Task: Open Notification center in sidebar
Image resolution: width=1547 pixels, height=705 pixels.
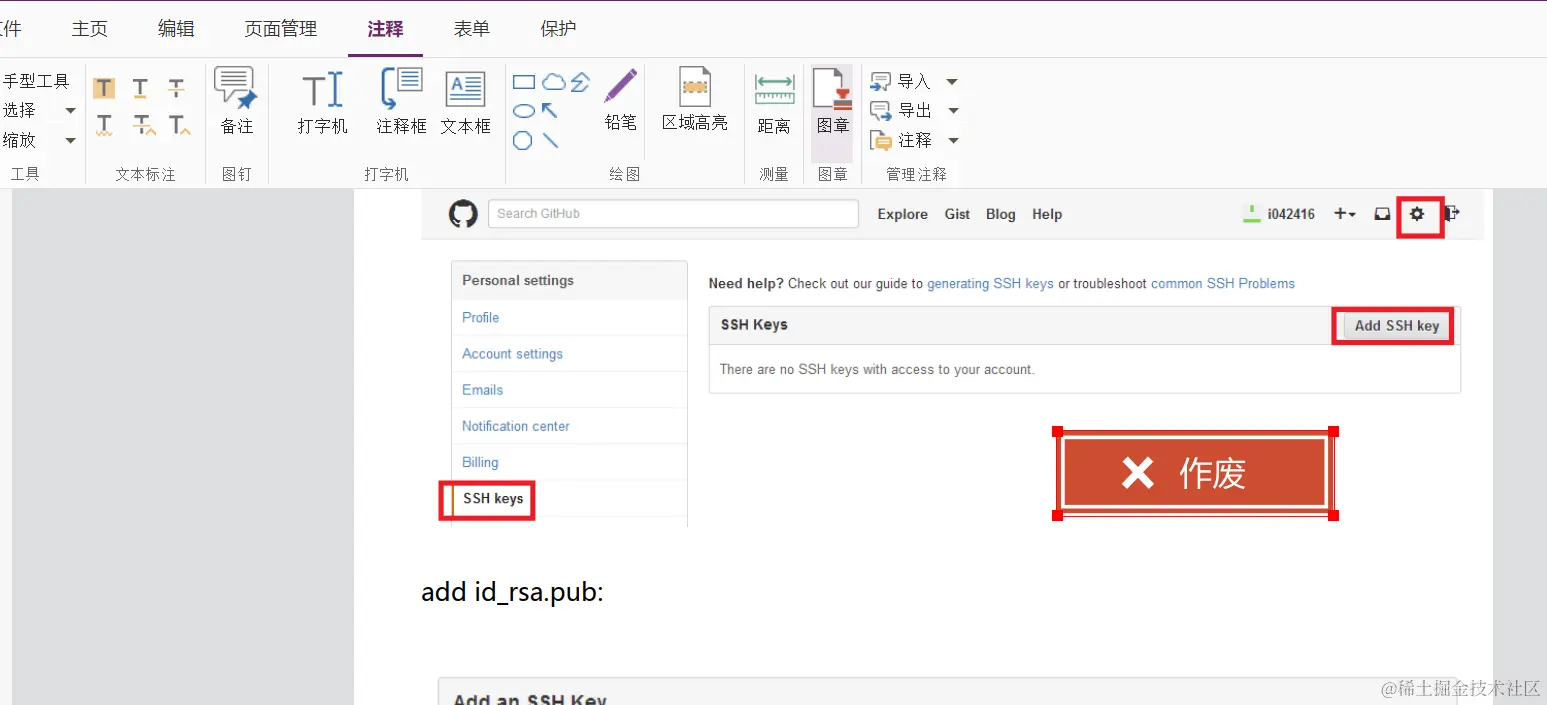Action: [515, 426]
